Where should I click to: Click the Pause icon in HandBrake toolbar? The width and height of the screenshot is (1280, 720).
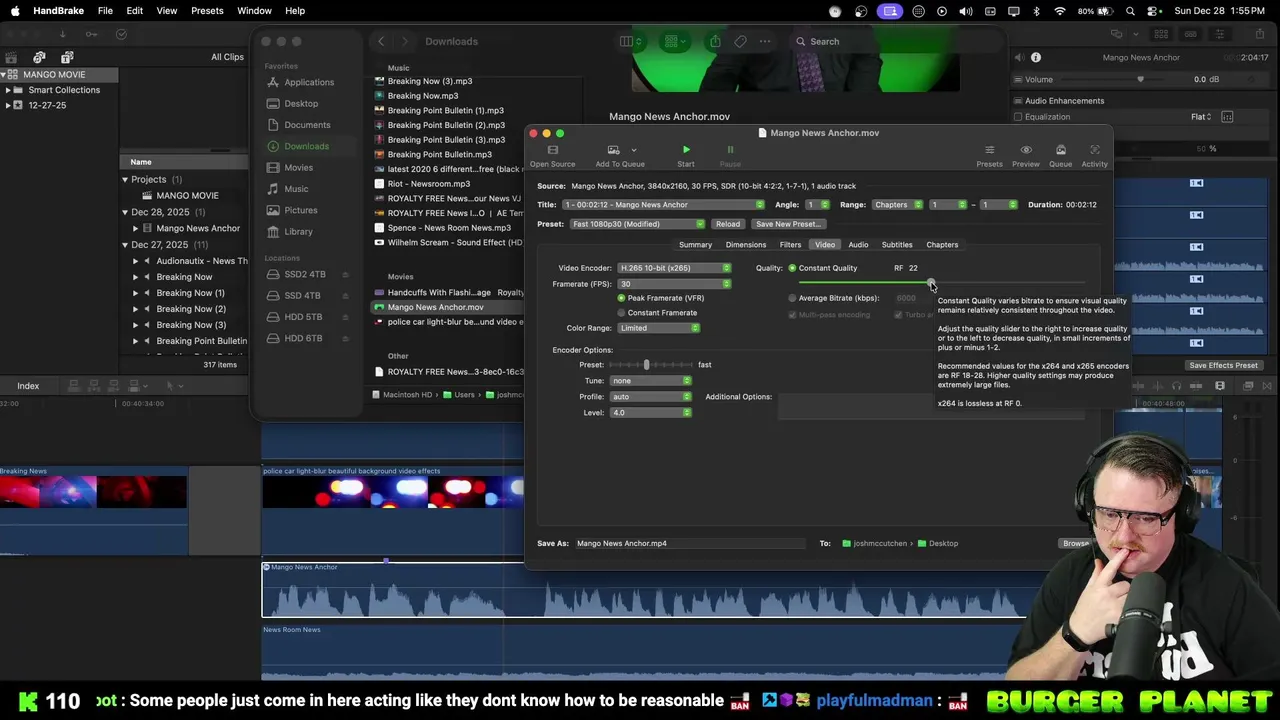(730, 151)
